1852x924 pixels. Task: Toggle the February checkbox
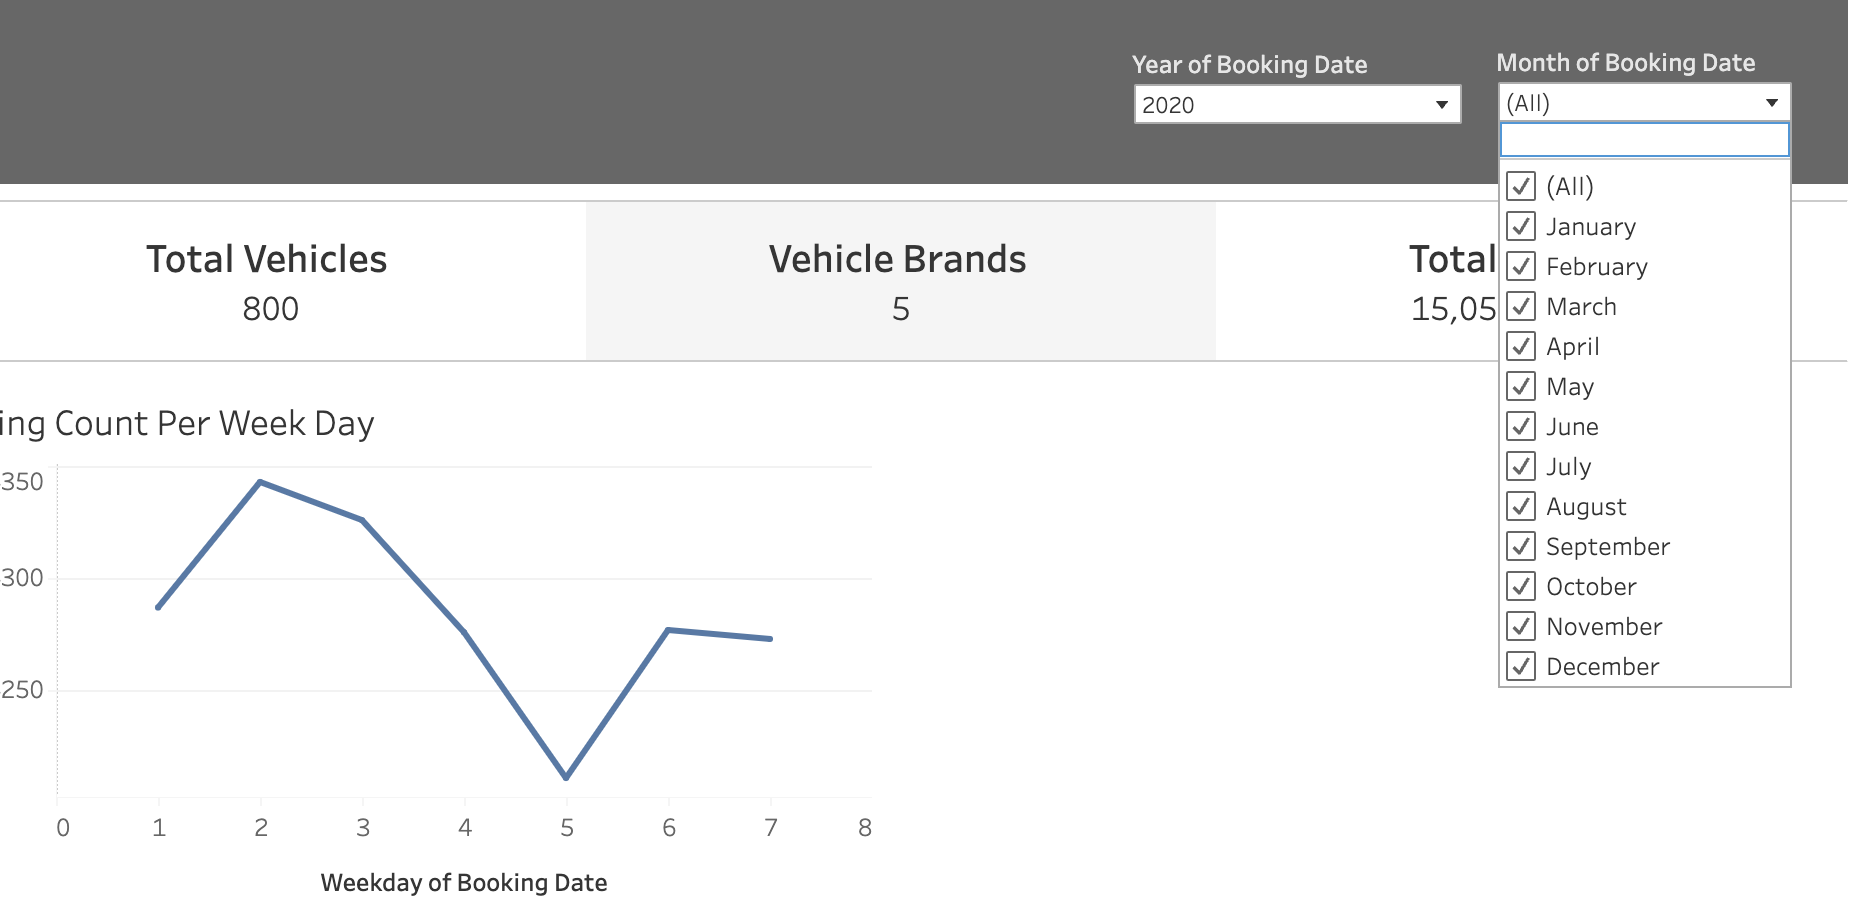click(x=1521, y=266)
